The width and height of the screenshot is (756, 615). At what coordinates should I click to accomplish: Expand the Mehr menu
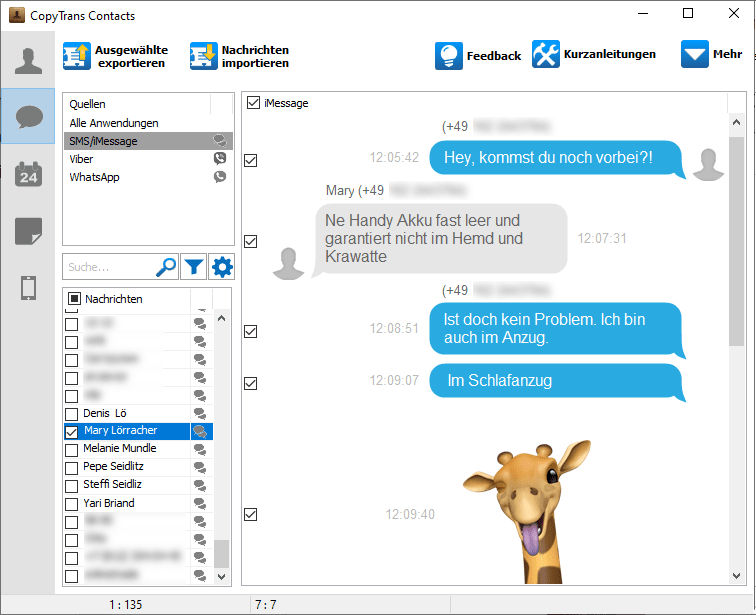[x=711, y=54]
